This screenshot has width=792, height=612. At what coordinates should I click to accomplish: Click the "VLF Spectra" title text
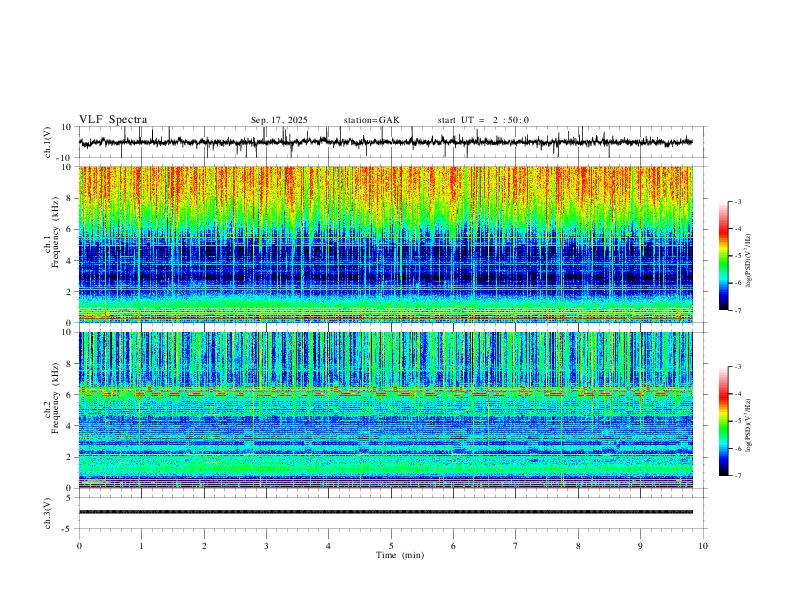(x=113, y=120)
